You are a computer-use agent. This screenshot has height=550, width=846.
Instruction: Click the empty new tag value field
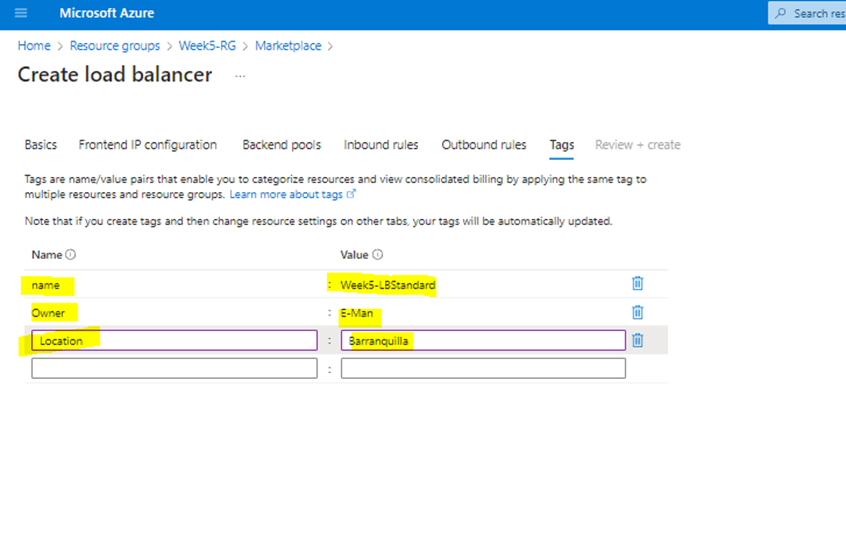click(x=483, y=369)
